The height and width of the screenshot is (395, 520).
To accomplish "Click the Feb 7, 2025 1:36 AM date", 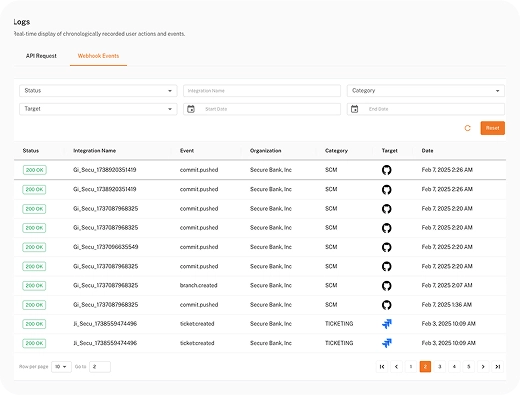I will 446,305.
